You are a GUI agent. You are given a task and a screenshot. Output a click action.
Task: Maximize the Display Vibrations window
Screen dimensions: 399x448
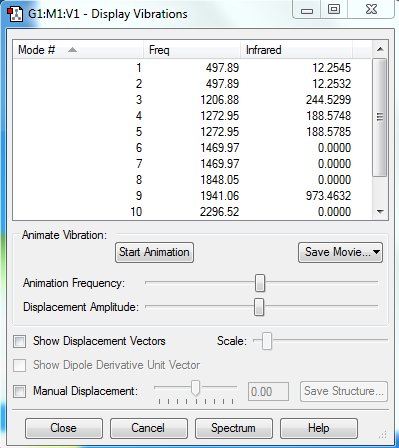[x=334, y=9]
